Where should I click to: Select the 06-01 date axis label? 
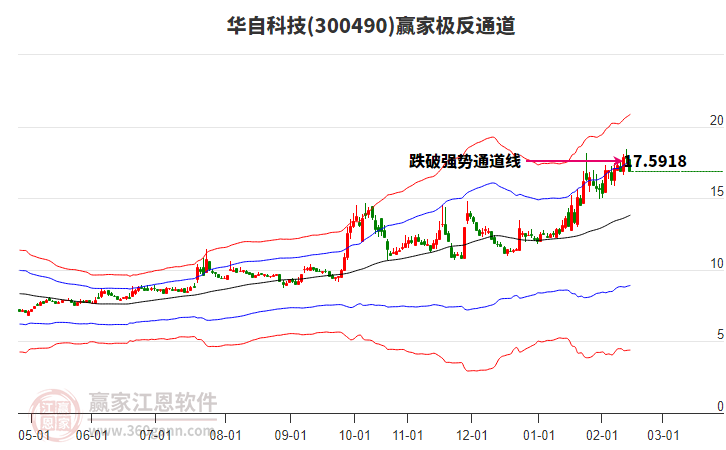pyautogui.click(x=92, y=435)
